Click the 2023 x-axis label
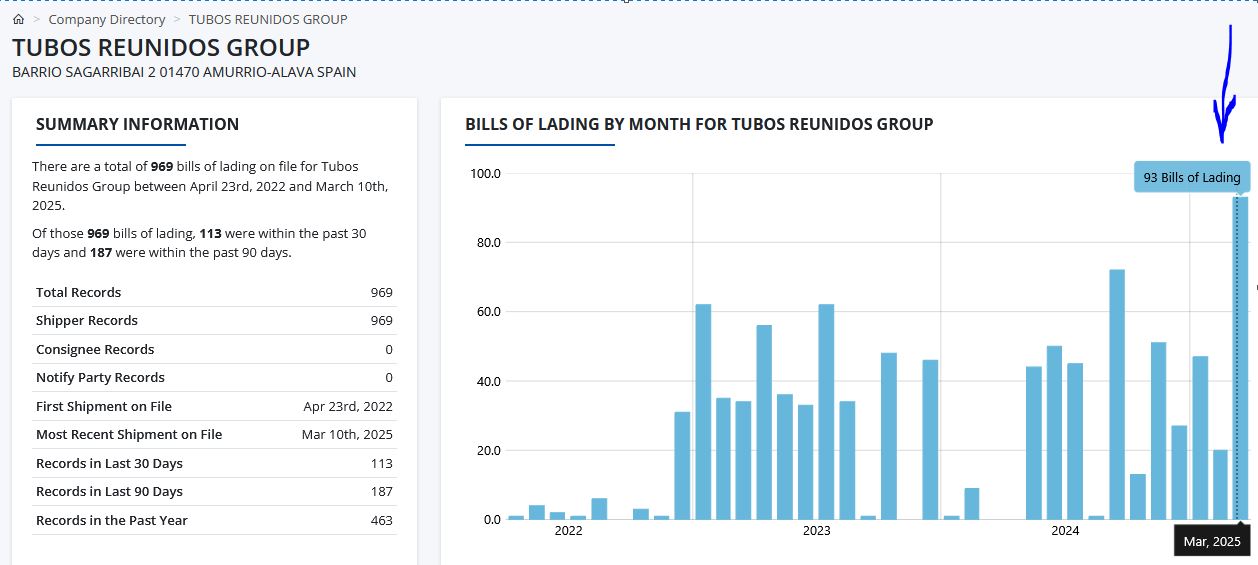The image size is (1258, 565). point(817,531)
